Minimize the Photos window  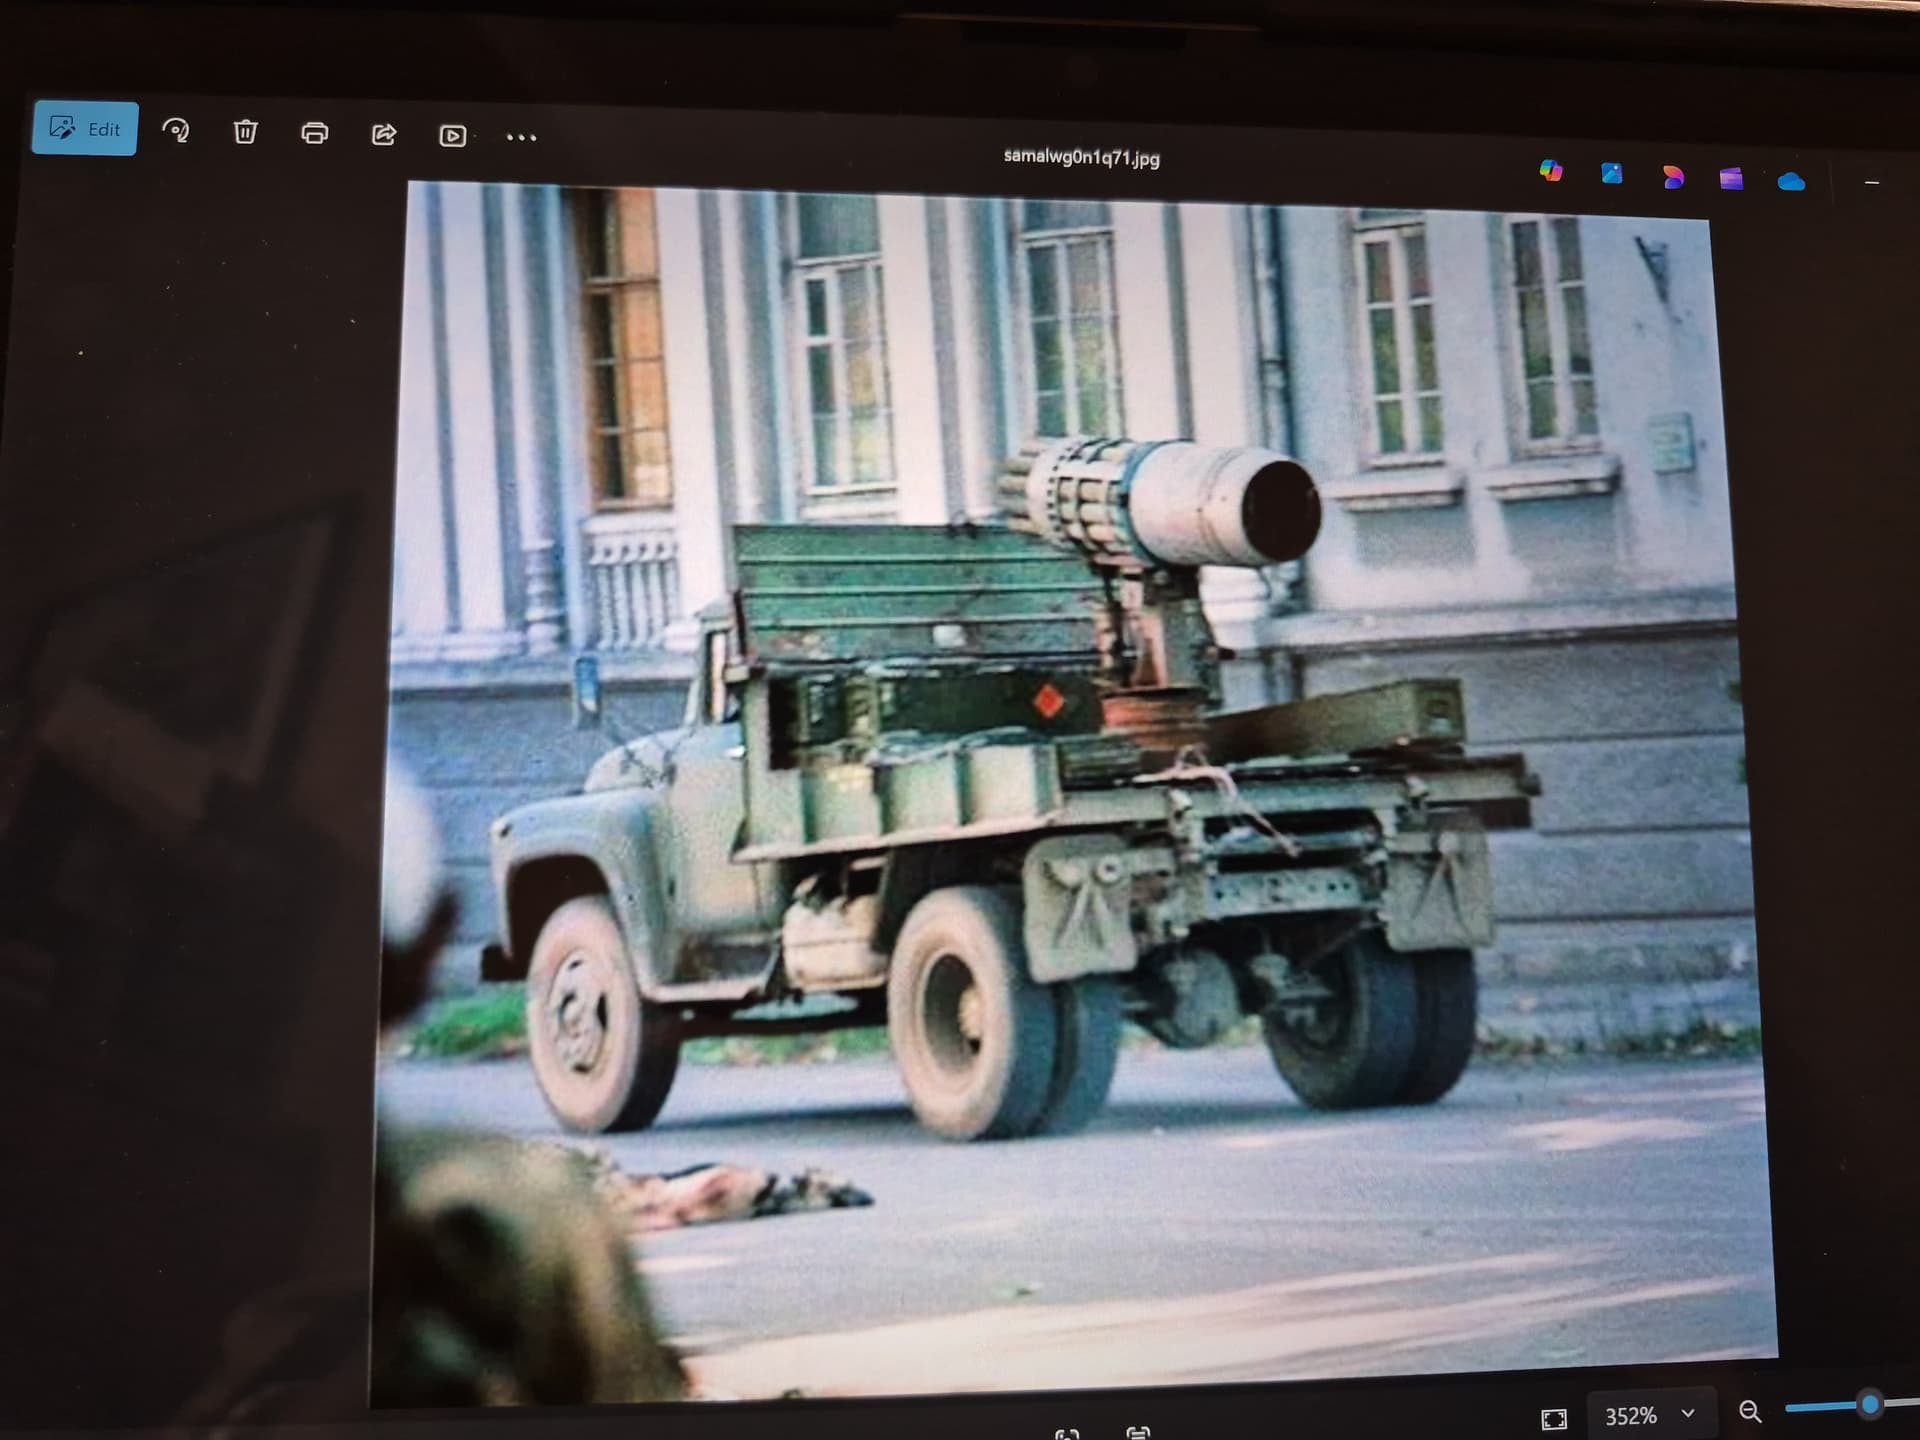click(1872, 183)
